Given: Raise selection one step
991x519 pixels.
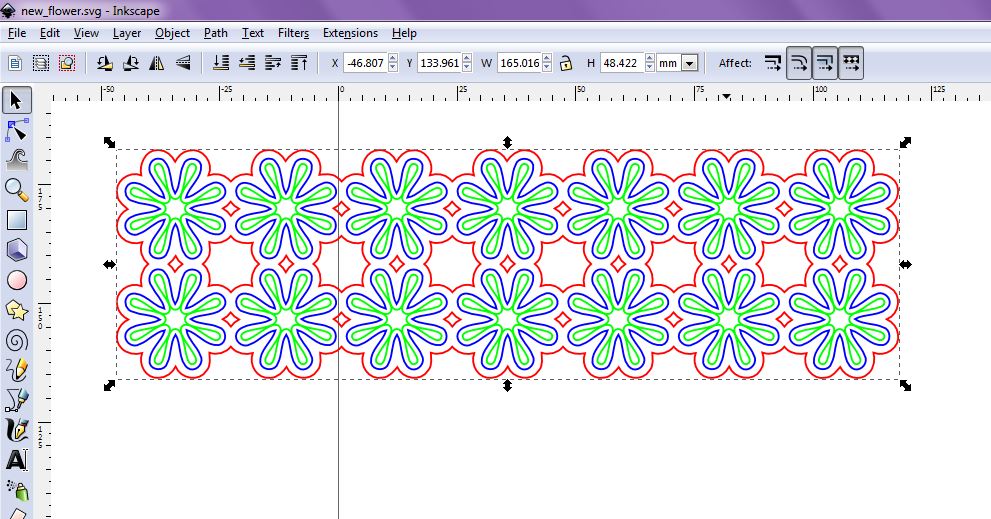Looking at the screenshot, I should pos(272,63).
